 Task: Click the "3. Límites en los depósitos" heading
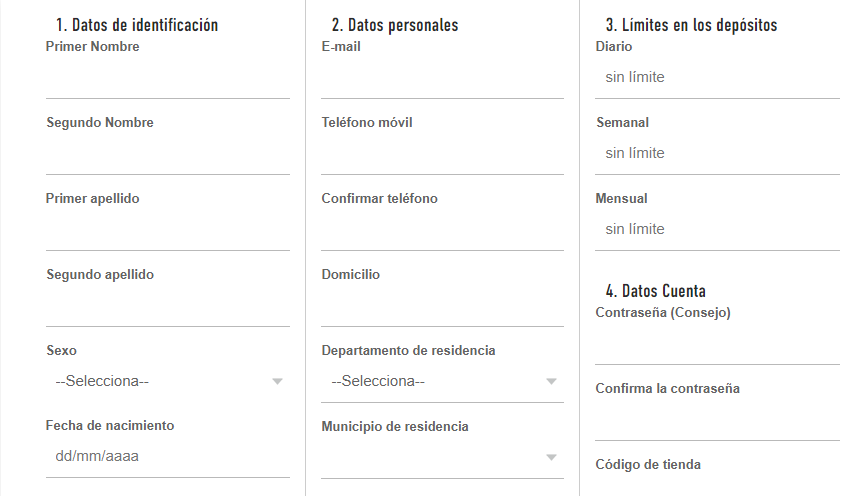pyautogui.click(x=691, y=26)
